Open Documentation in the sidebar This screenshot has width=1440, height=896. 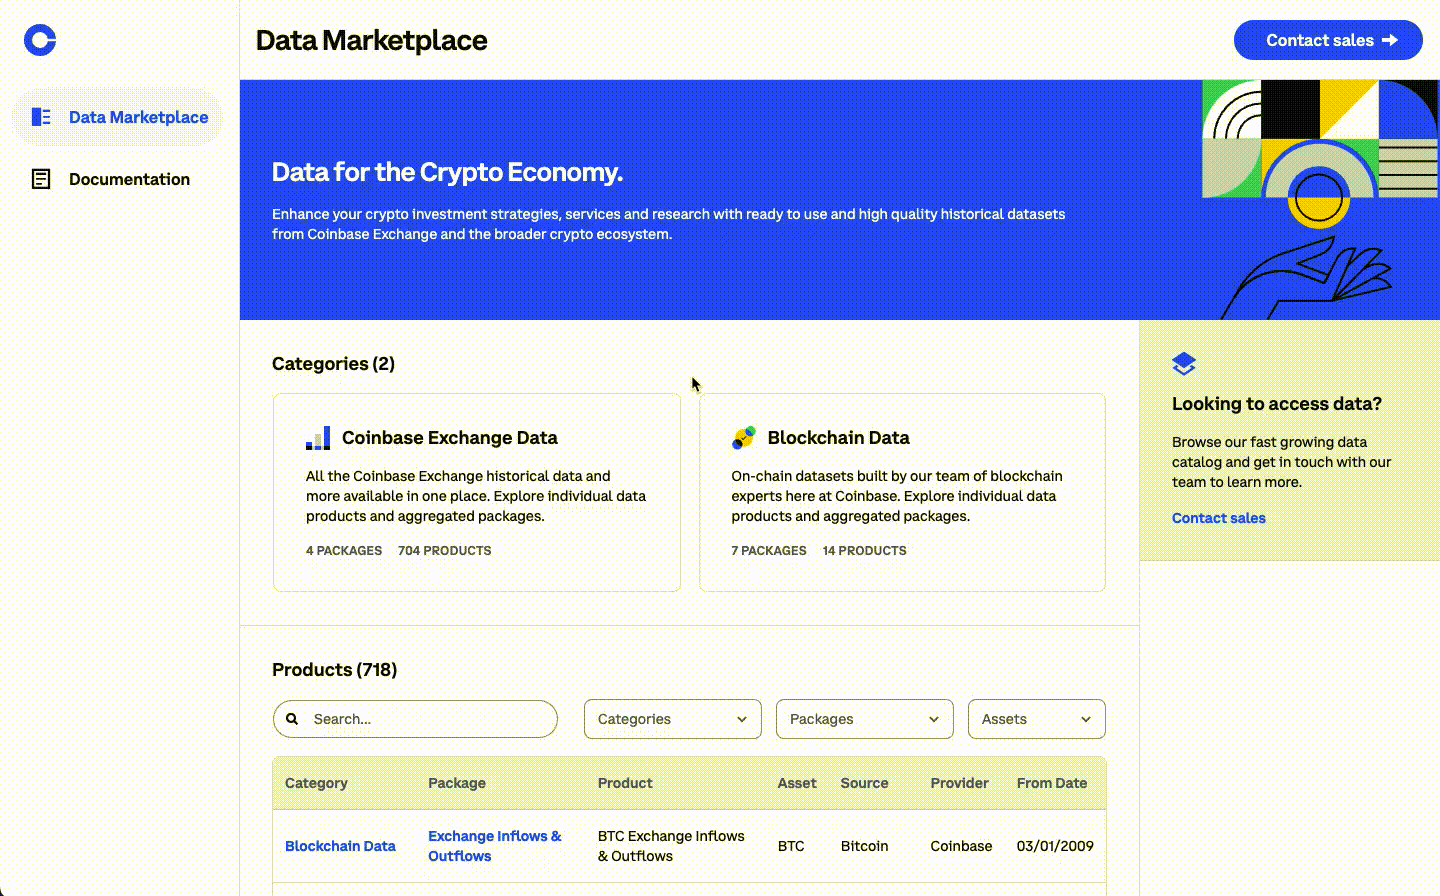click(116, 179)
